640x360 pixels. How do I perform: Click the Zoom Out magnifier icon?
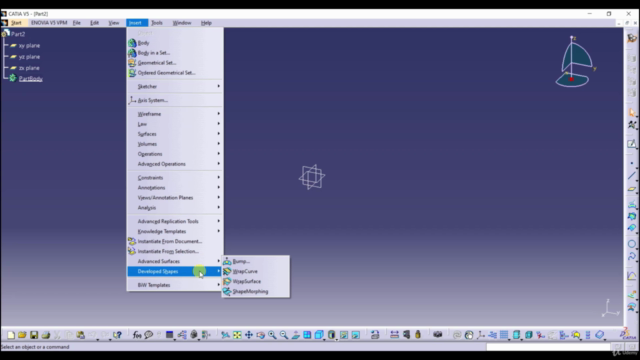click(x=284, y=335)
